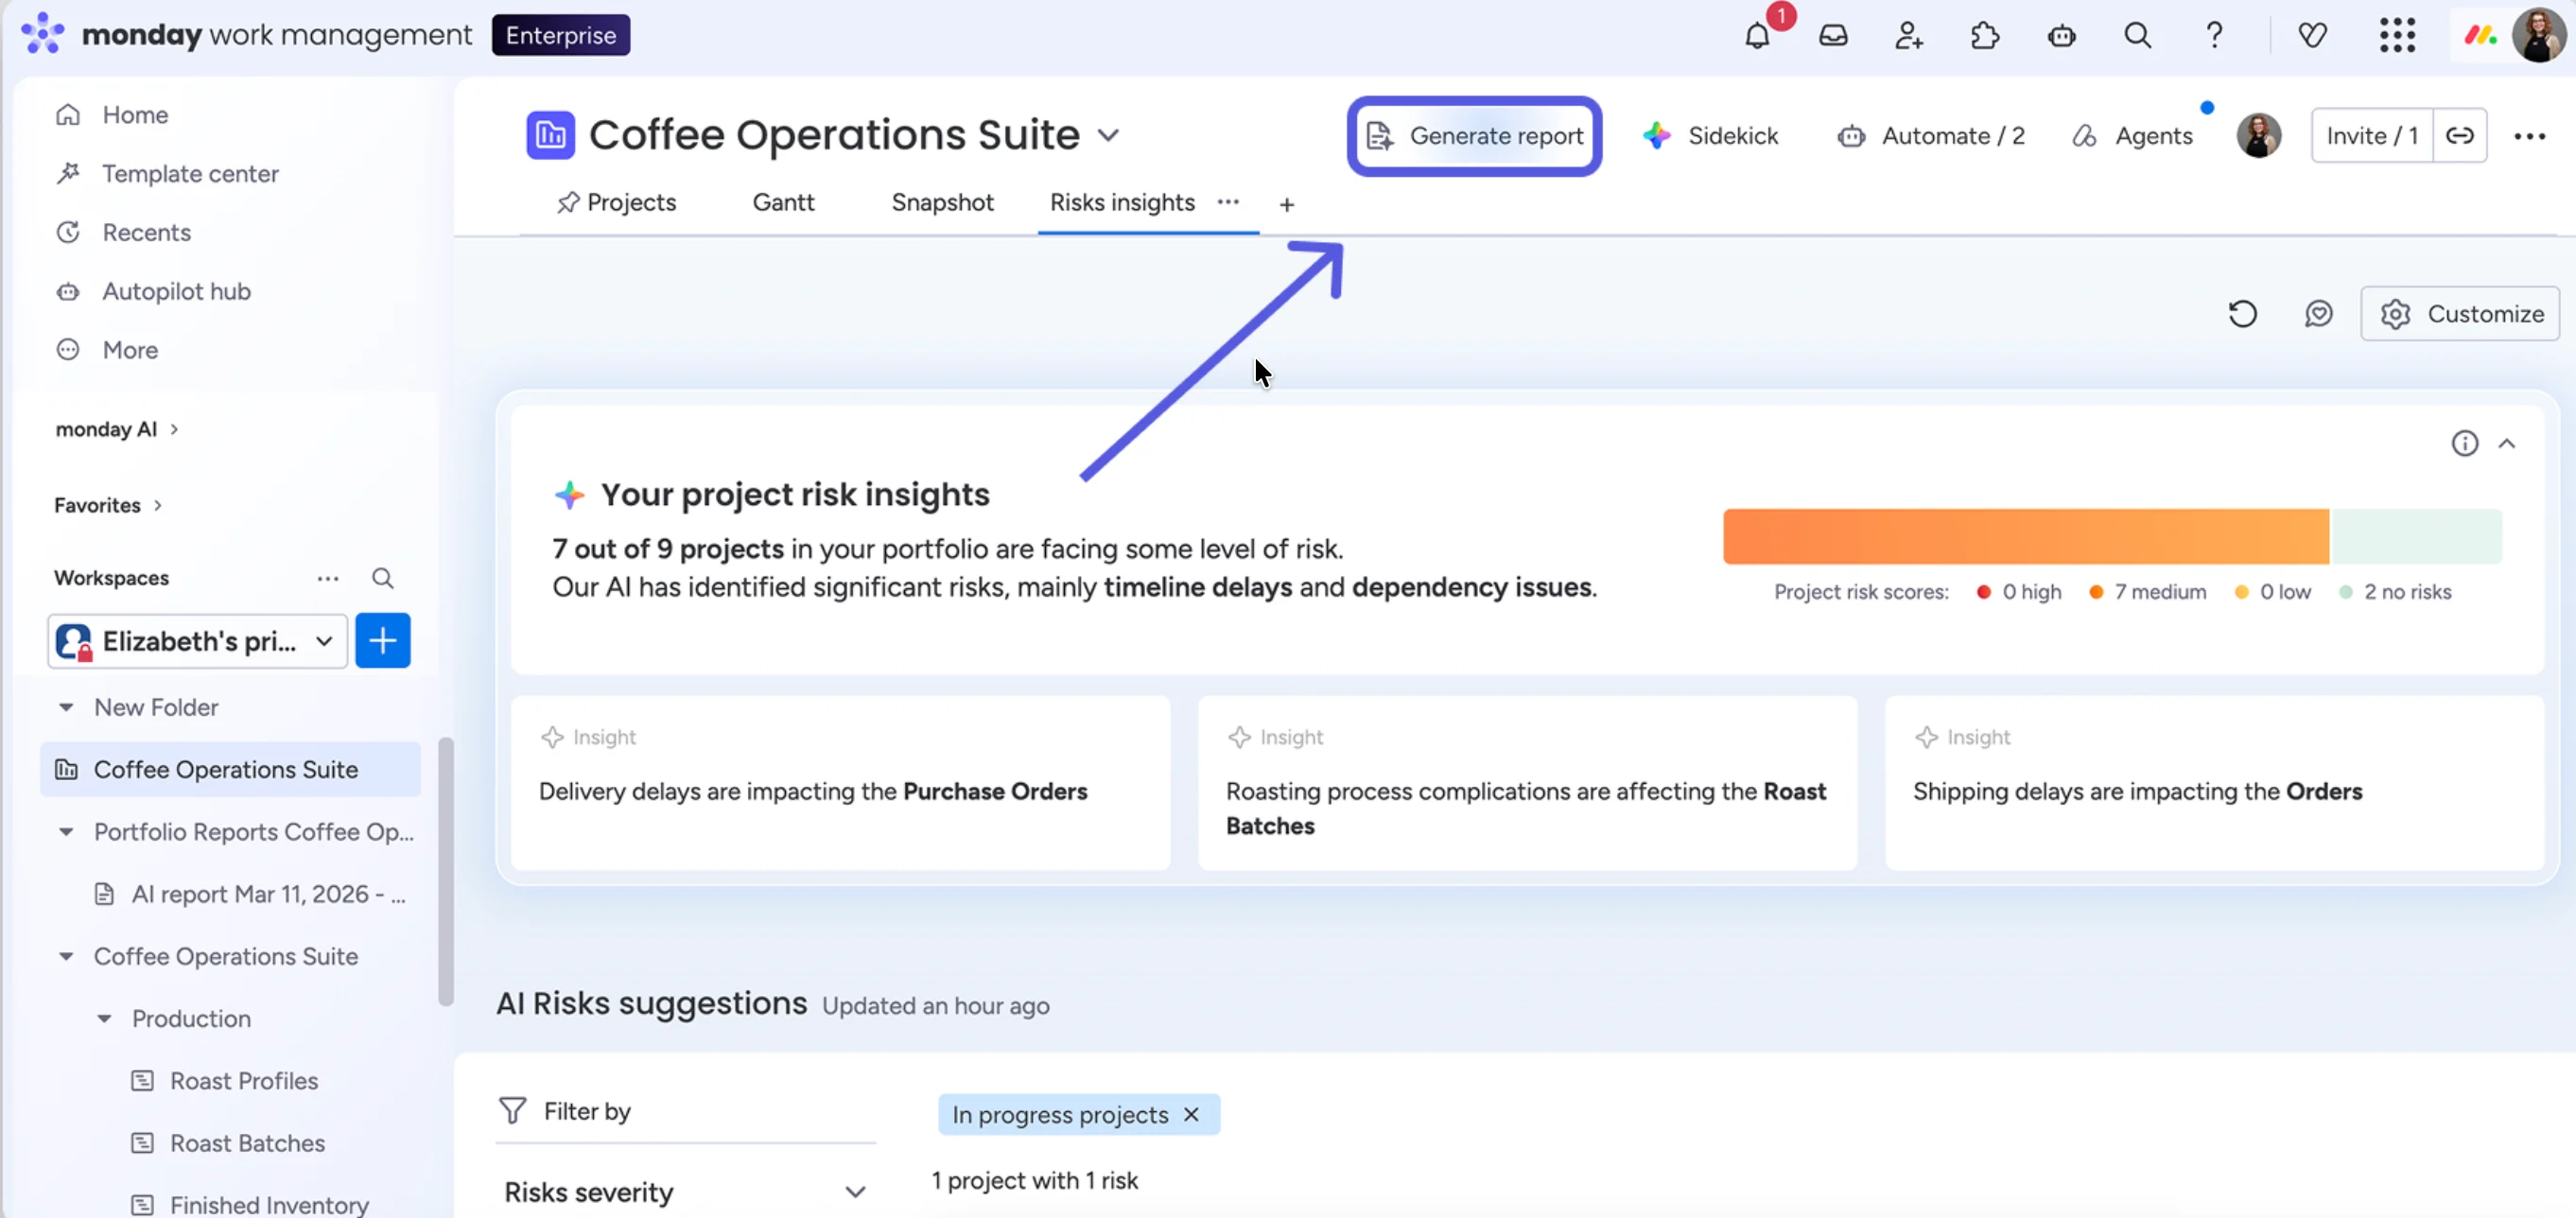
Task: Open the Elizabeth's workspace selector dropdown
Action: (197, 641)
